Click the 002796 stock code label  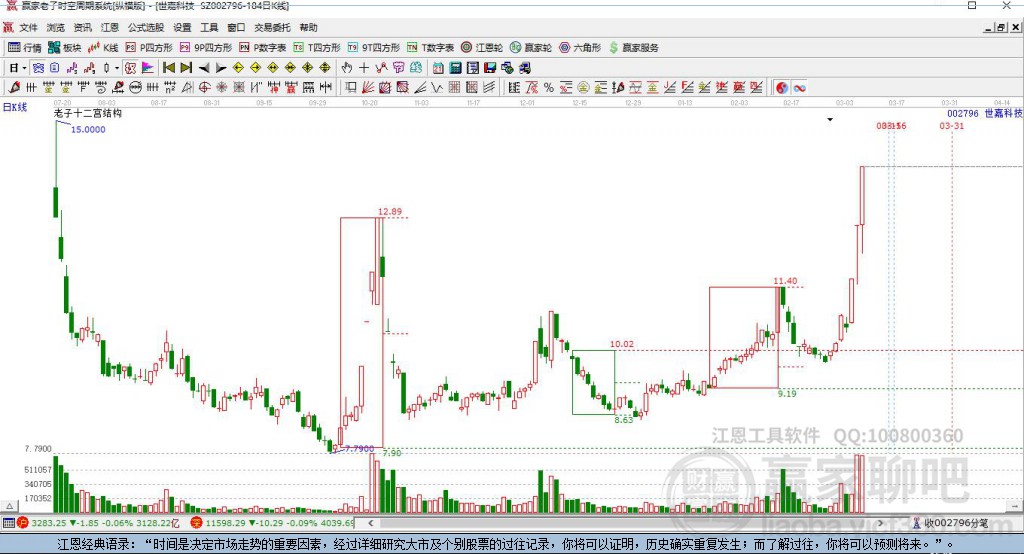pyautogui.click(x=963, y=113)
